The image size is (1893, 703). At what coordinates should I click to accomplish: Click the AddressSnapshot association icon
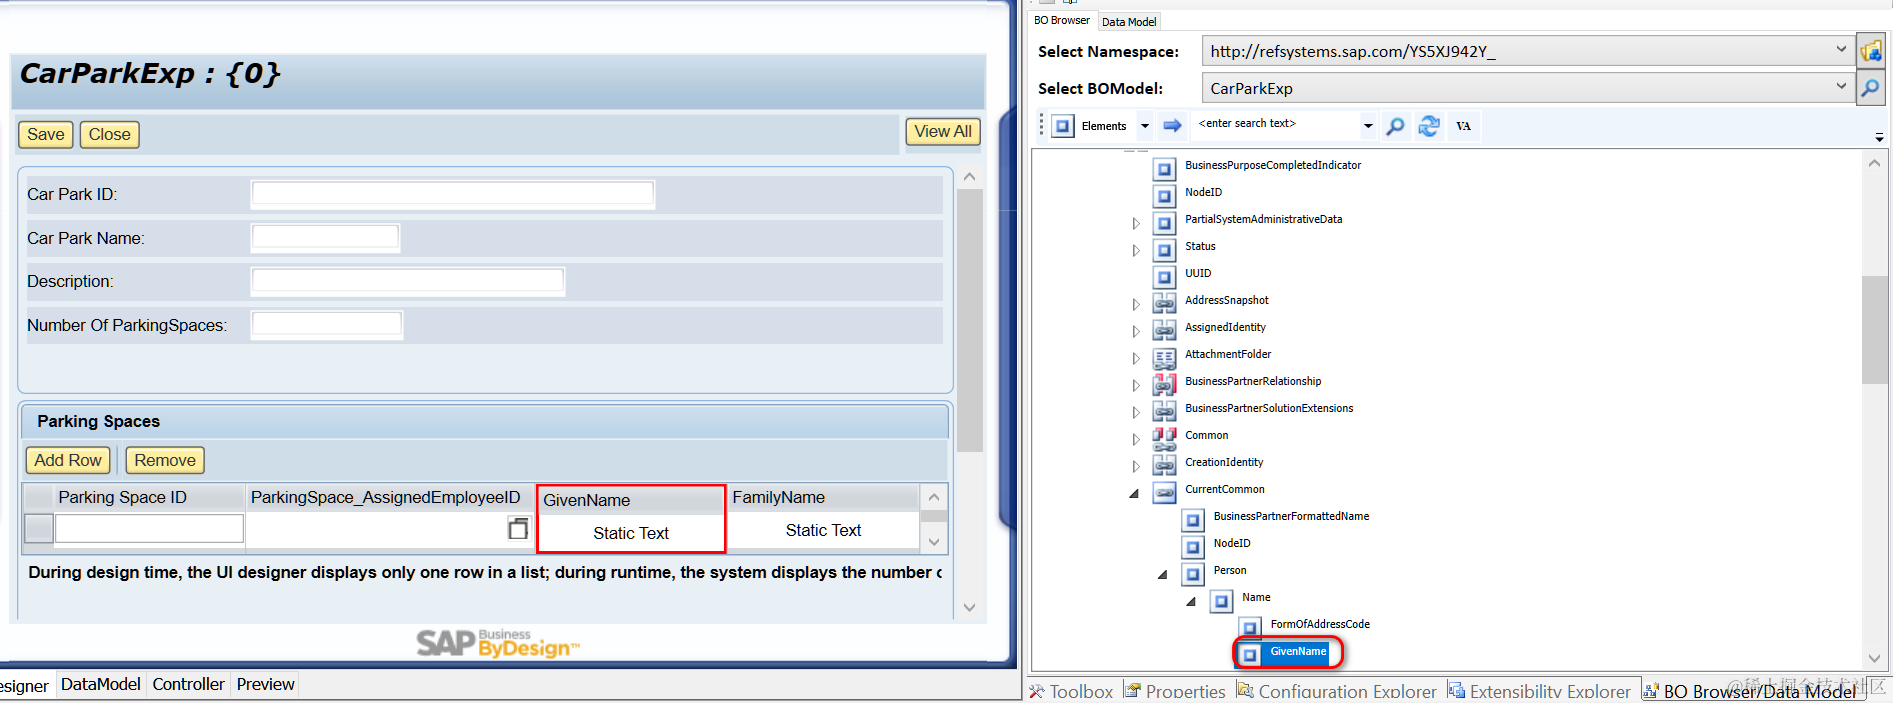[x=1164, y=304]
